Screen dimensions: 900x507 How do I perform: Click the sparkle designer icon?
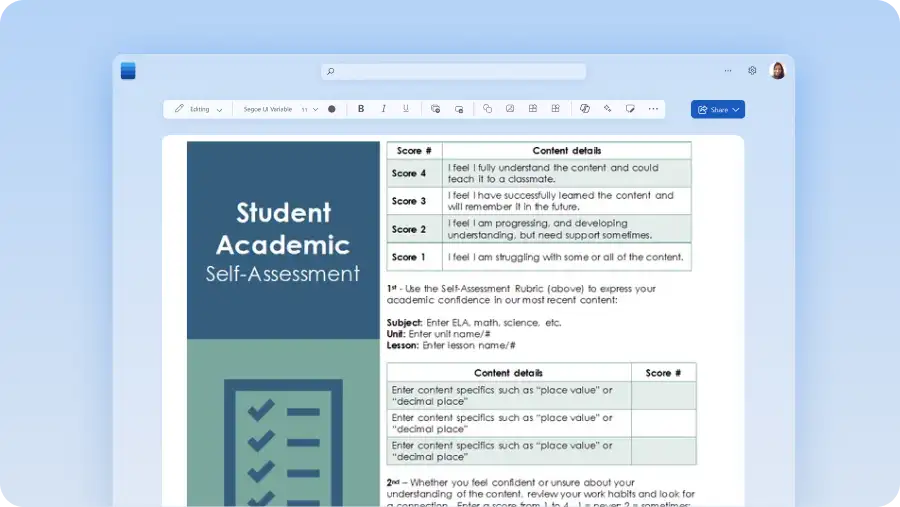pos(607,109)
